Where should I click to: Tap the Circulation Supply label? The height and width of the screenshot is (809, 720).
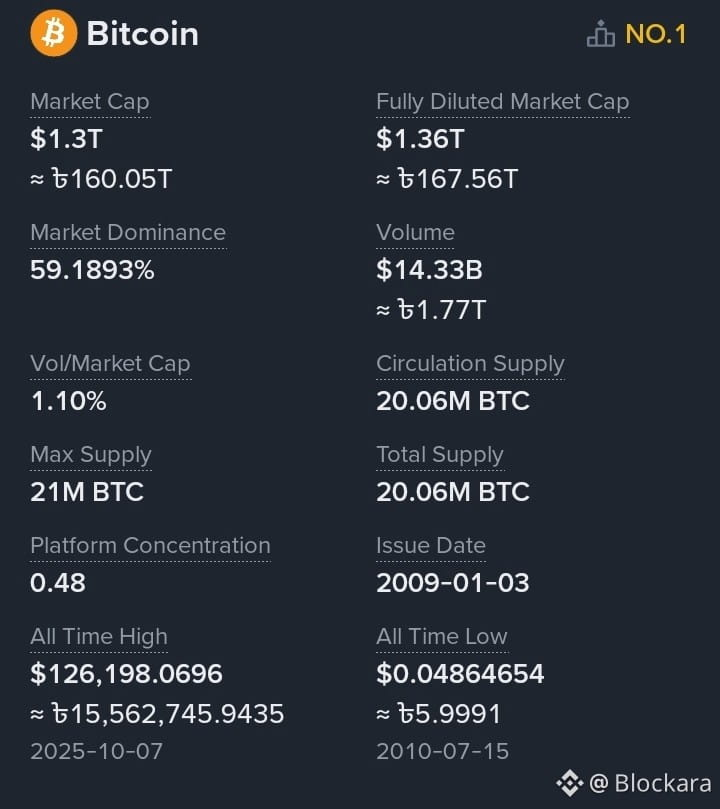pos(470,364)
